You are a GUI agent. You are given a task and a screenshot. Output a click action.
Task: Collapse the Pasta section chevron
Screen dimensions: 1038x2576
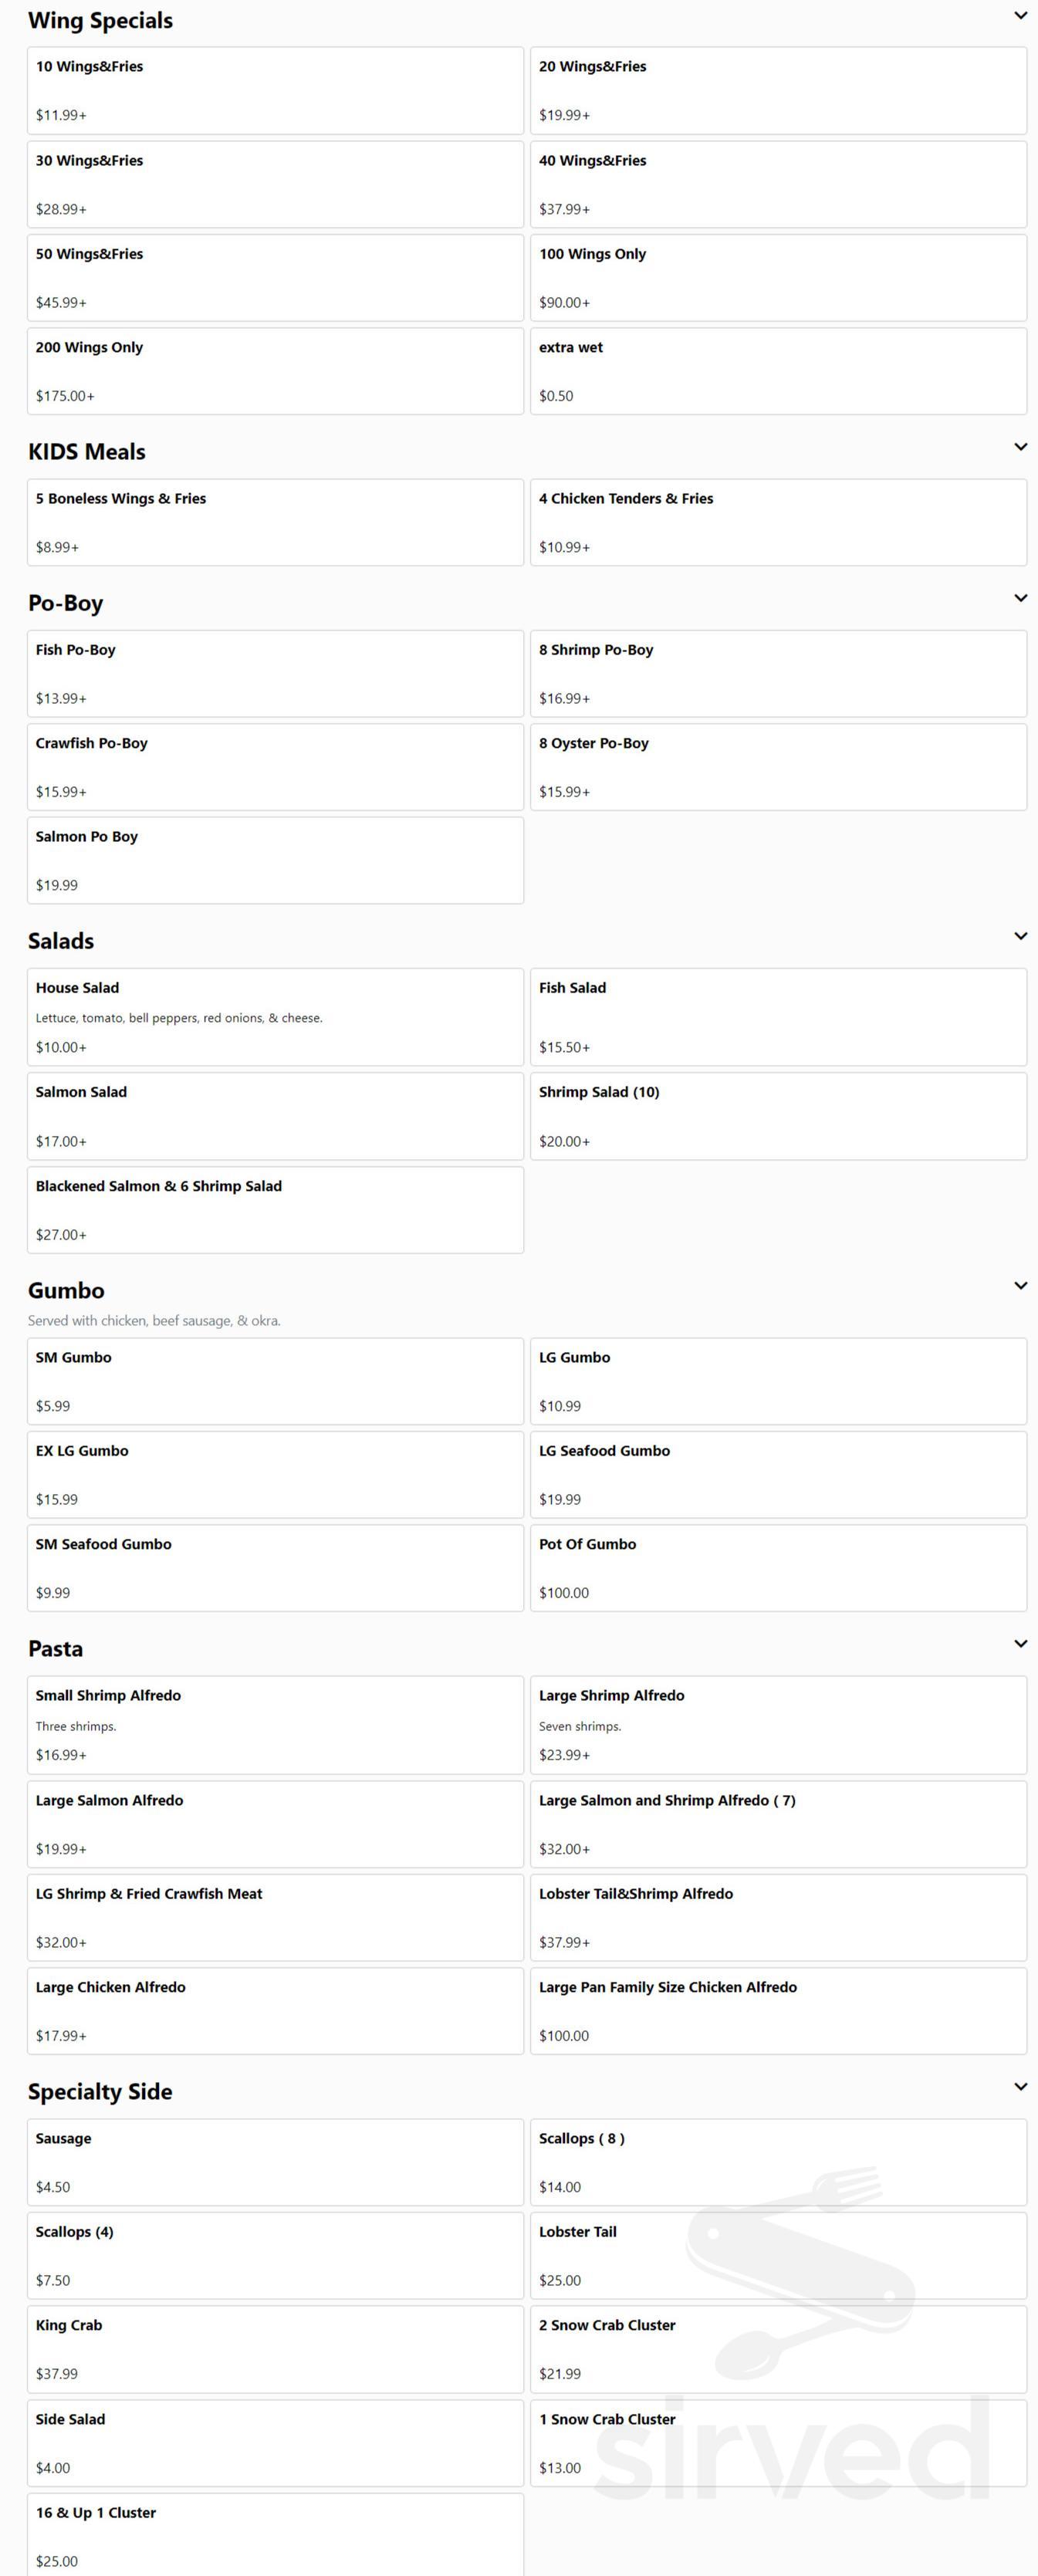[x=1020, y=1644]
